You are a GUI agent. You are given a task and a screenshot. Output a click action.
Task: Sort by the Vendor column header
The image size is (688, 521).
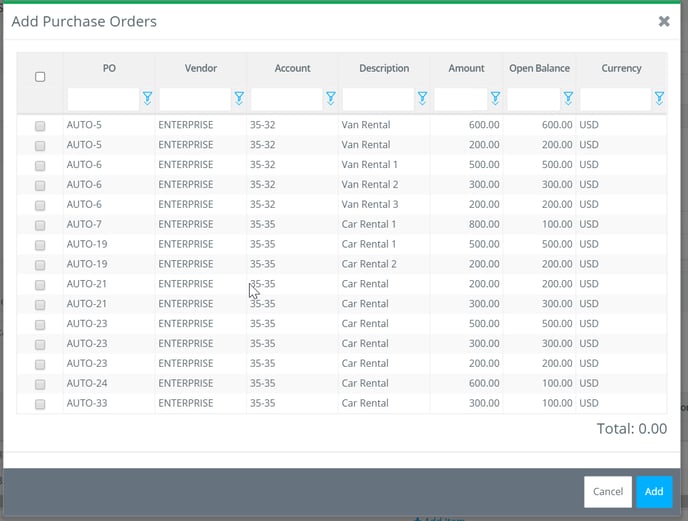[201, 68]
